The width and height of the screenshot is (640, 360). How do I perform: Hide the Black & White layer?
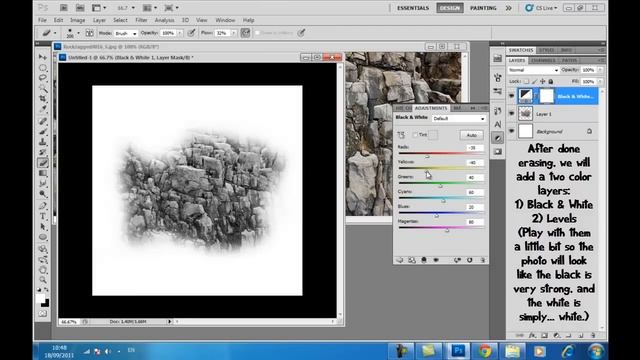click(x=511, y=96)
